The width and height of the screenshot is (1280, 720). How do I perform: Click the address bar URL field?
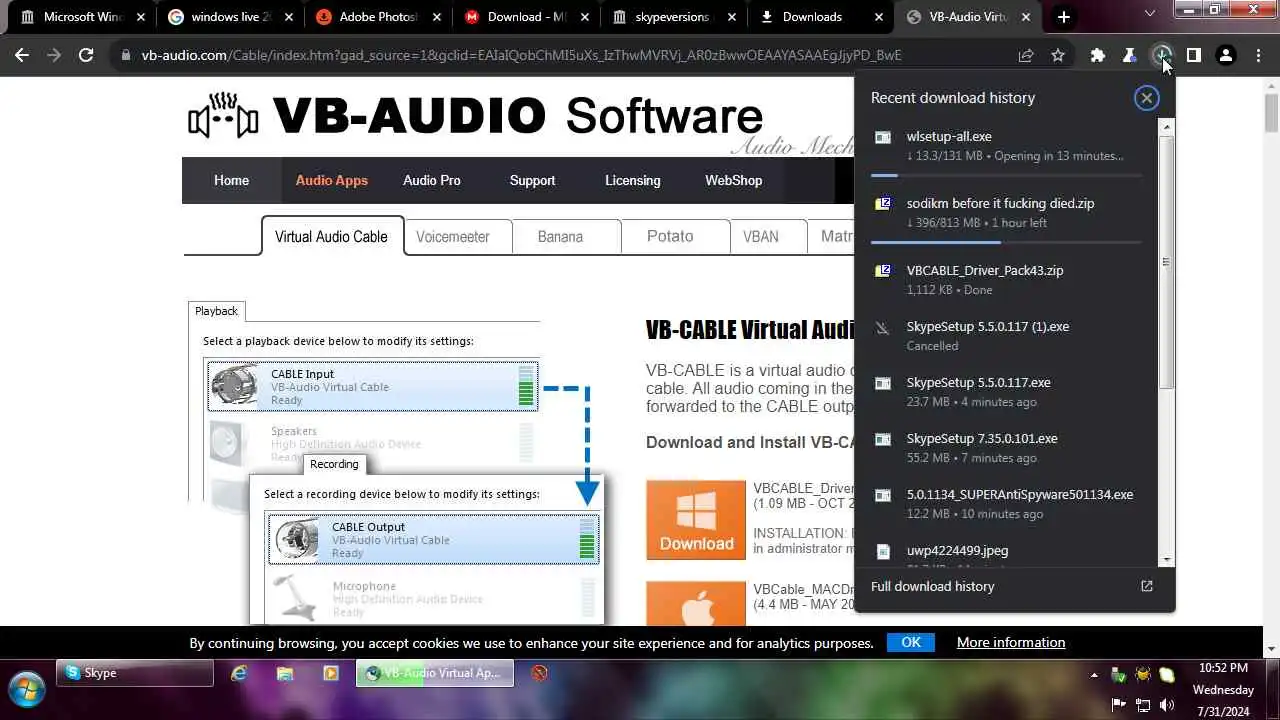coord(521,56)
